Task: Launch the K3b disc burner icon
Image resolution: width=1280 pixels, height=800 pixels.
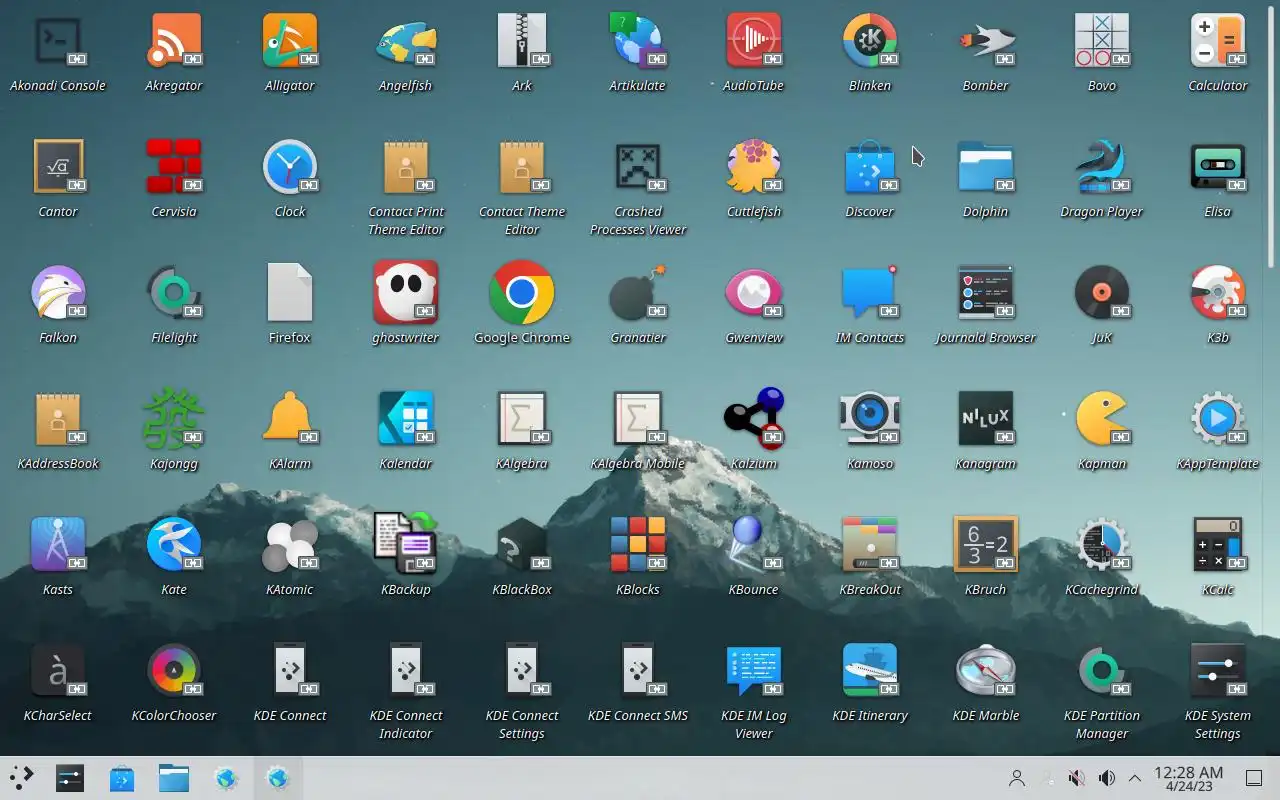Action: [x=1218, y=292]
